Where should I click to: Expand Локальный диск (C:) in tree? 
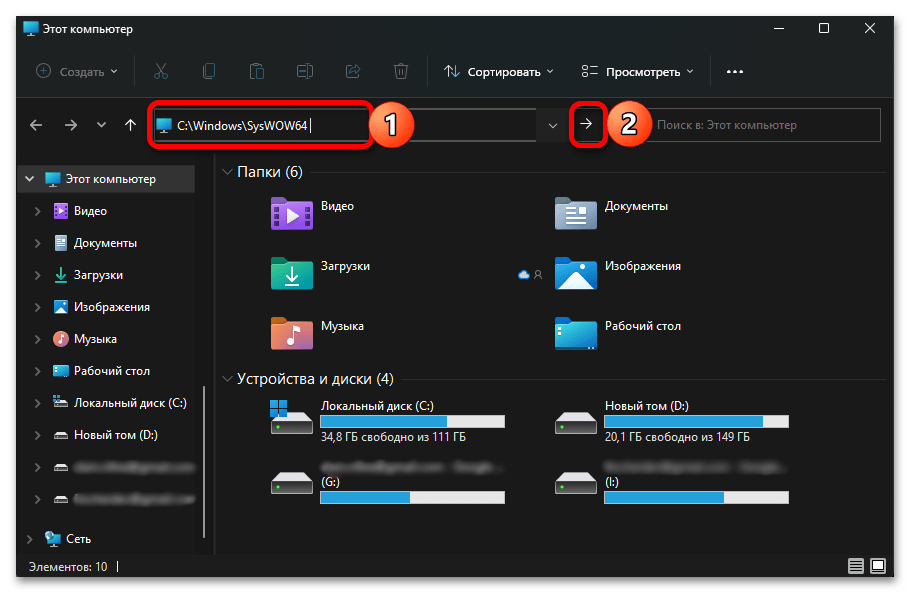pyautogui.click(x=38, y=403)
